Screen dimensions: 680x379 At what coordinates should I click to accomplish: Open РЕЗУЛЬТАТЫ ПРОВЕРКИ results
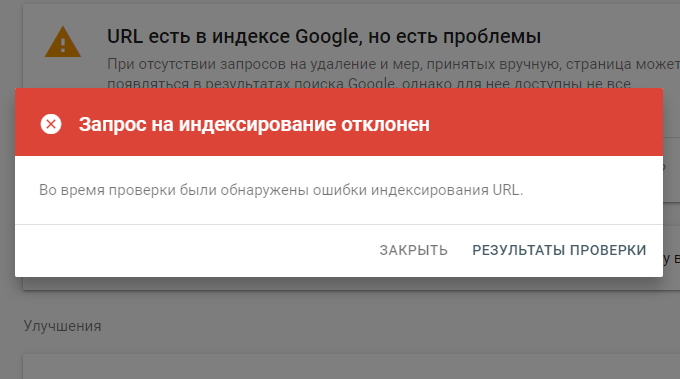[x=559, y=250]
